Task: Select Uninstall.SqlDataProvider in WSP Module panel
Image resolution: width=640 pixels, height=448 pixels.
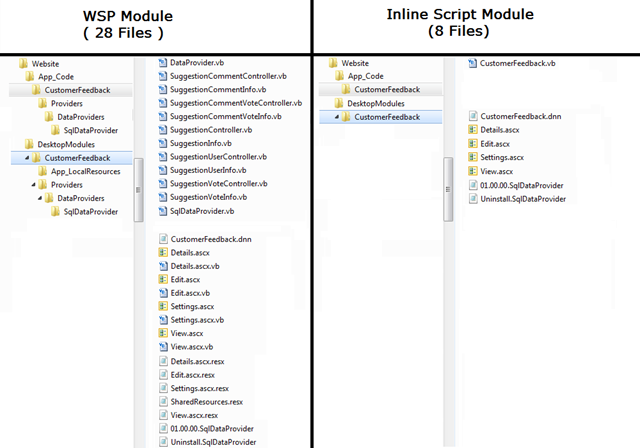Action: (x=213, y=442)
